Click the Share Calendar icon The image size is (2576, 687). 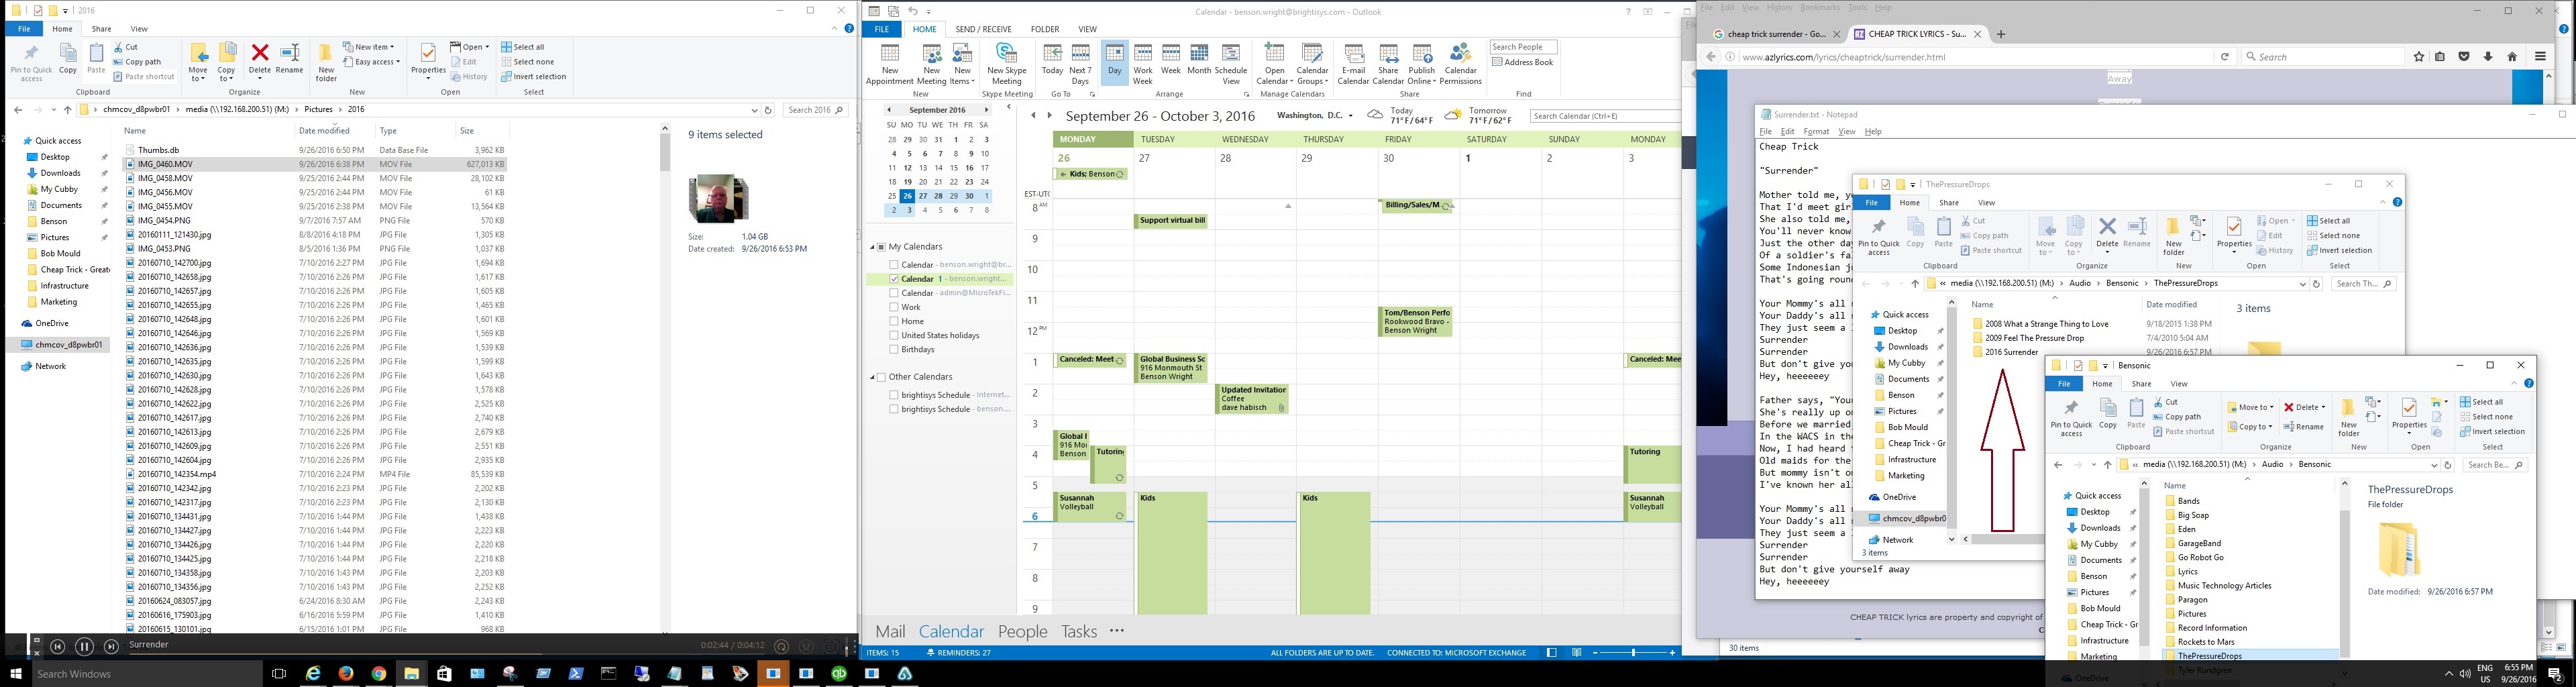pyautogui.click(x=1387, y=62)
